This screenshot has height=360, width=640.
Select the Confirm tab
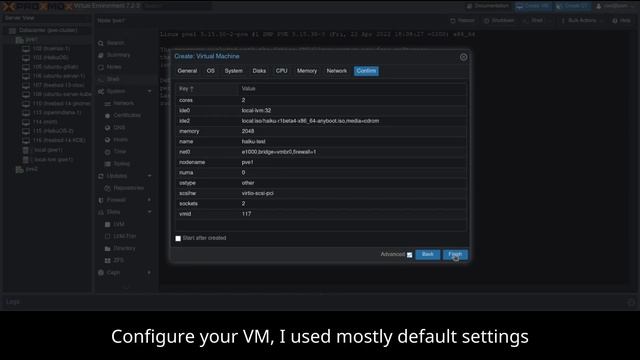tap(366, 71)
